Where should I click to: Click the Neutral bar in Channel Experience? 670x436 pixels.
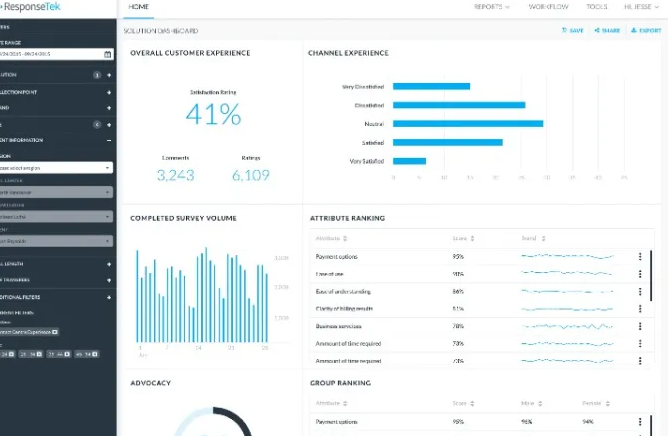point(468,124)
